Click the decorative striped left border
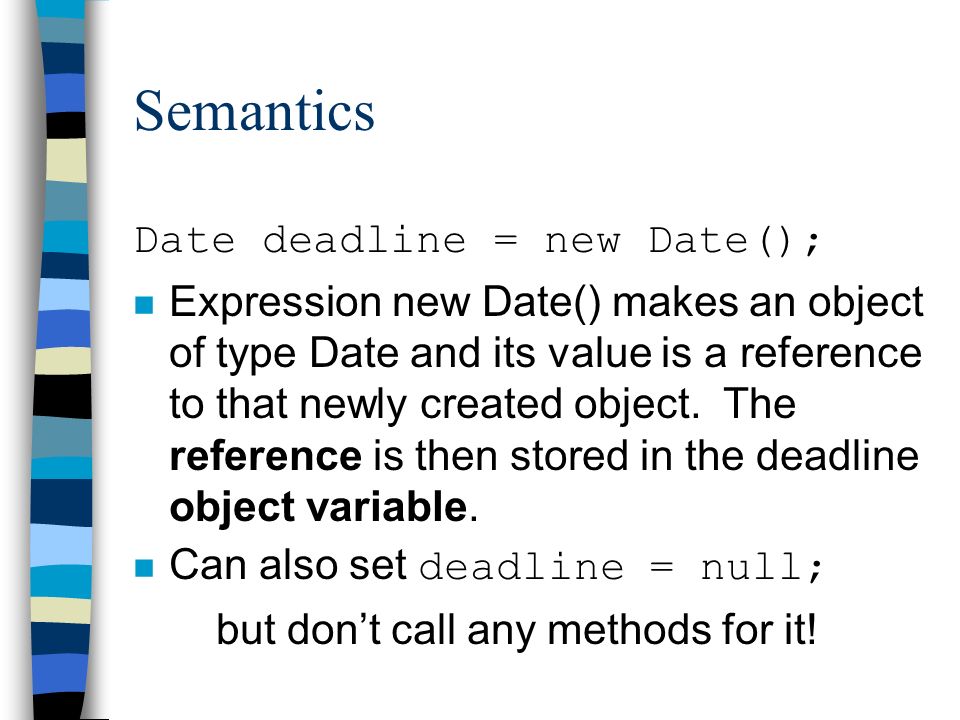Viewport: 960px width, 720px height. point(61,360)
